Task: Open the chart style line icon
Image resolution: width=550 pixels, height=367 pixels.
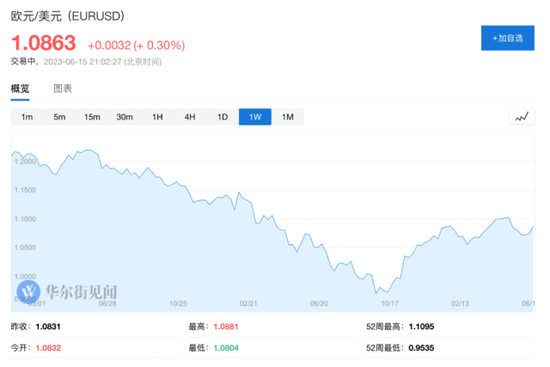Action: (x=522, y=117)
